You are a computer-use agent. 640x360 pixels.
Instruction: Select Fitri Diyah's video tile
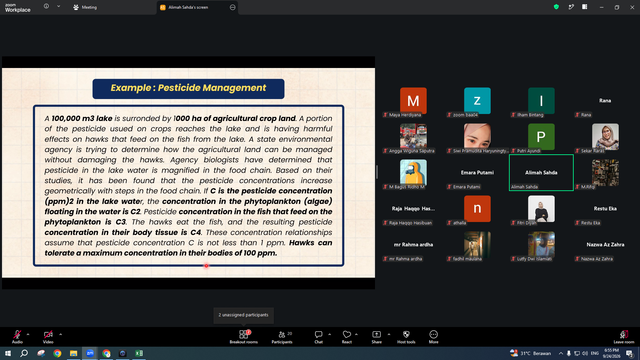tap(541, 210)
